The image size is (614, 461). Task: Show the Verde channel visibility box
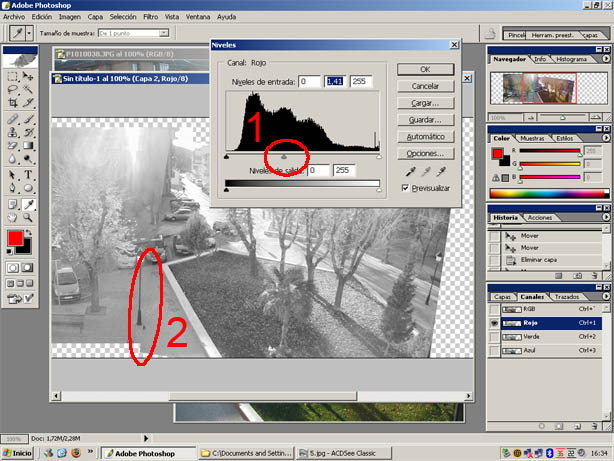(494, 336)
